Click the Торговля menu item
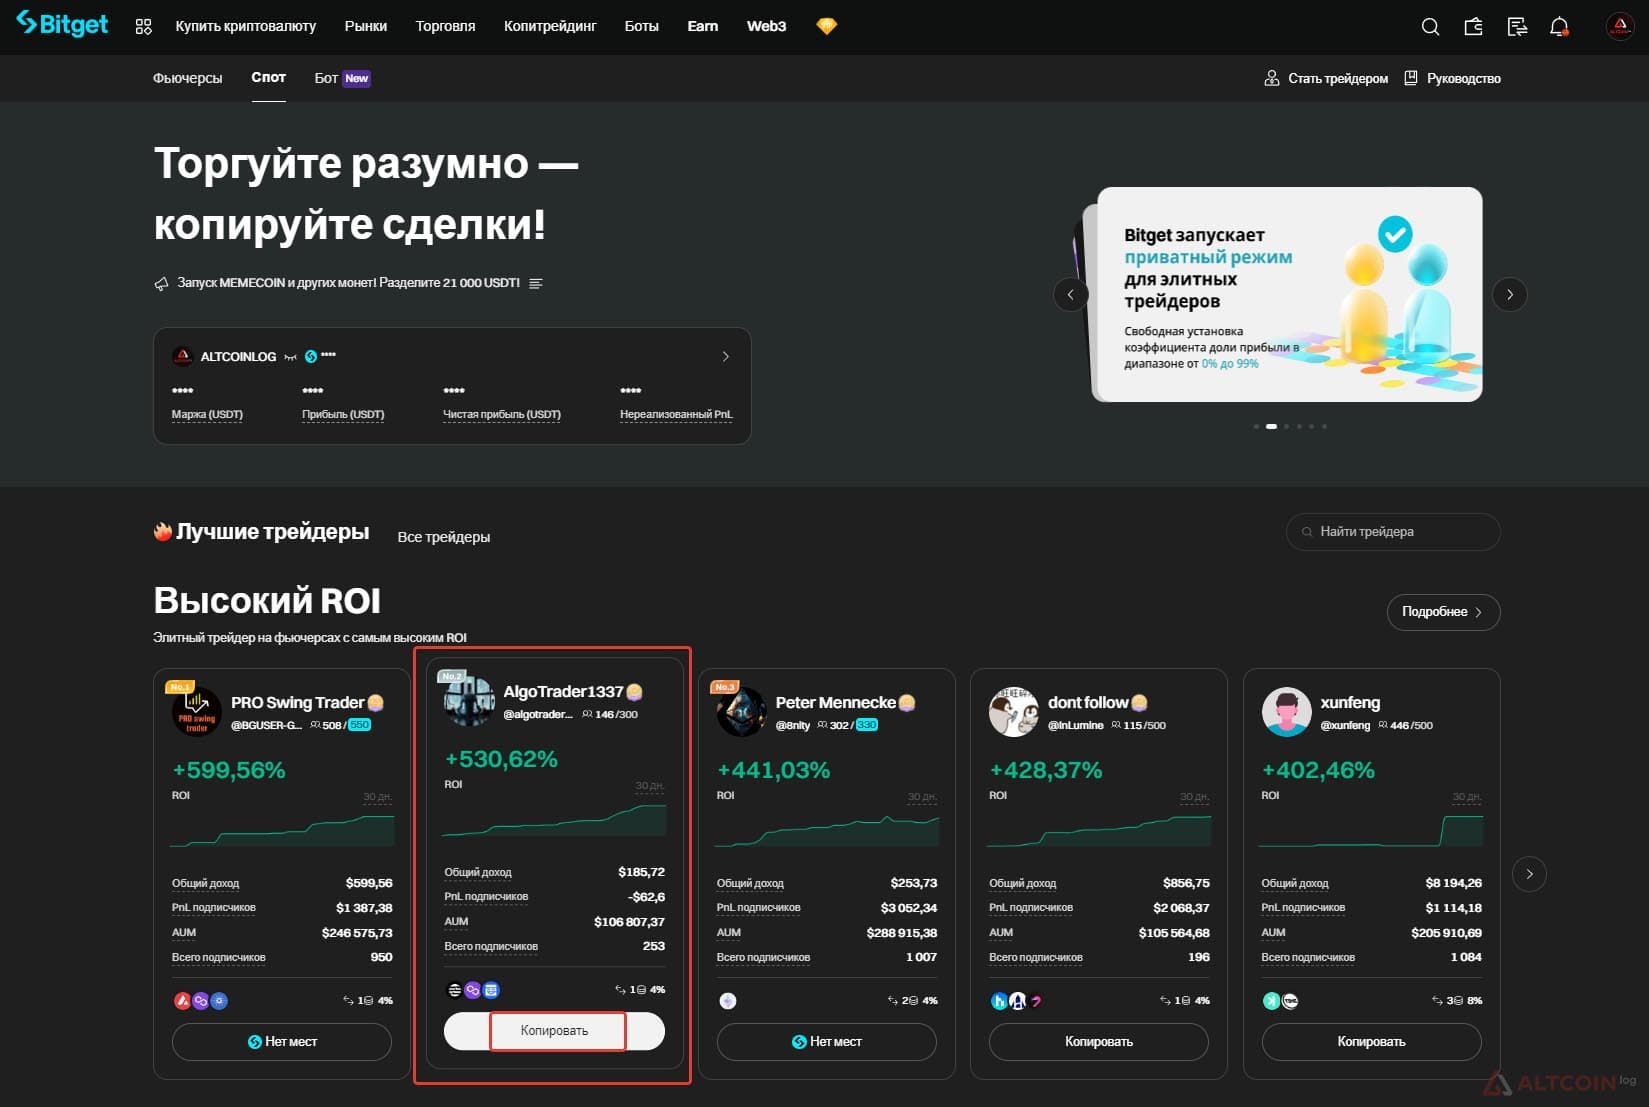Viewport: 1649px width, 1107px height. tap(445, 26)
